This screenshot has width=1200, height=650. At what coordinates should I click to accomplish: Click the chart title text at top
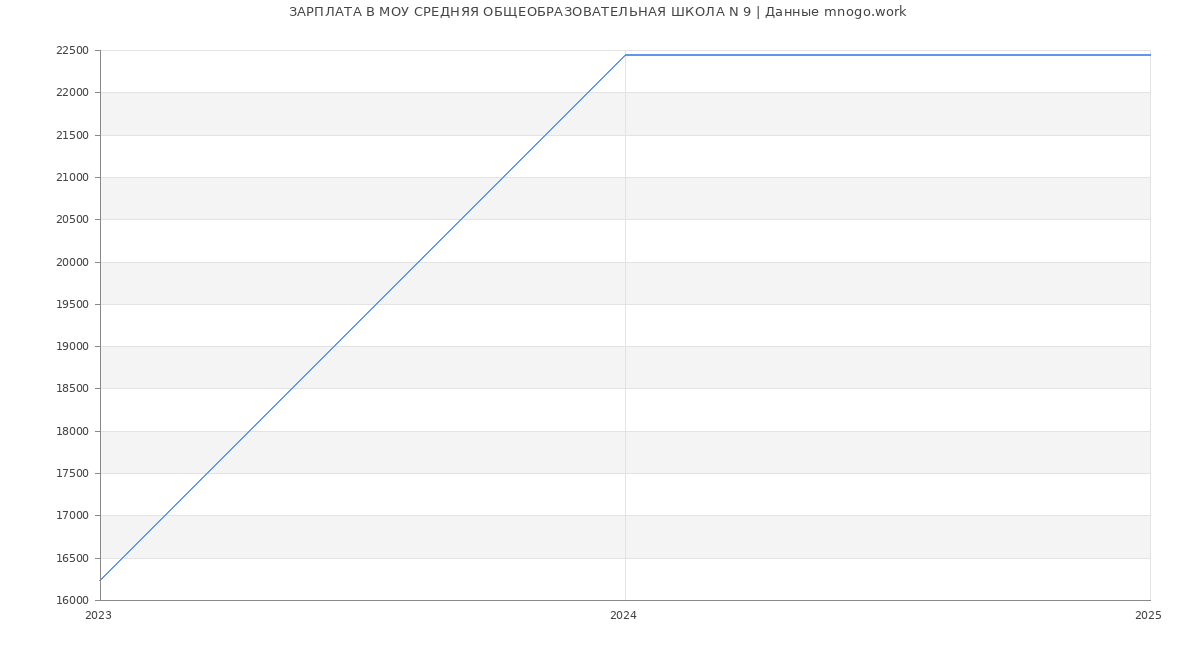click(x=597, y=12)
